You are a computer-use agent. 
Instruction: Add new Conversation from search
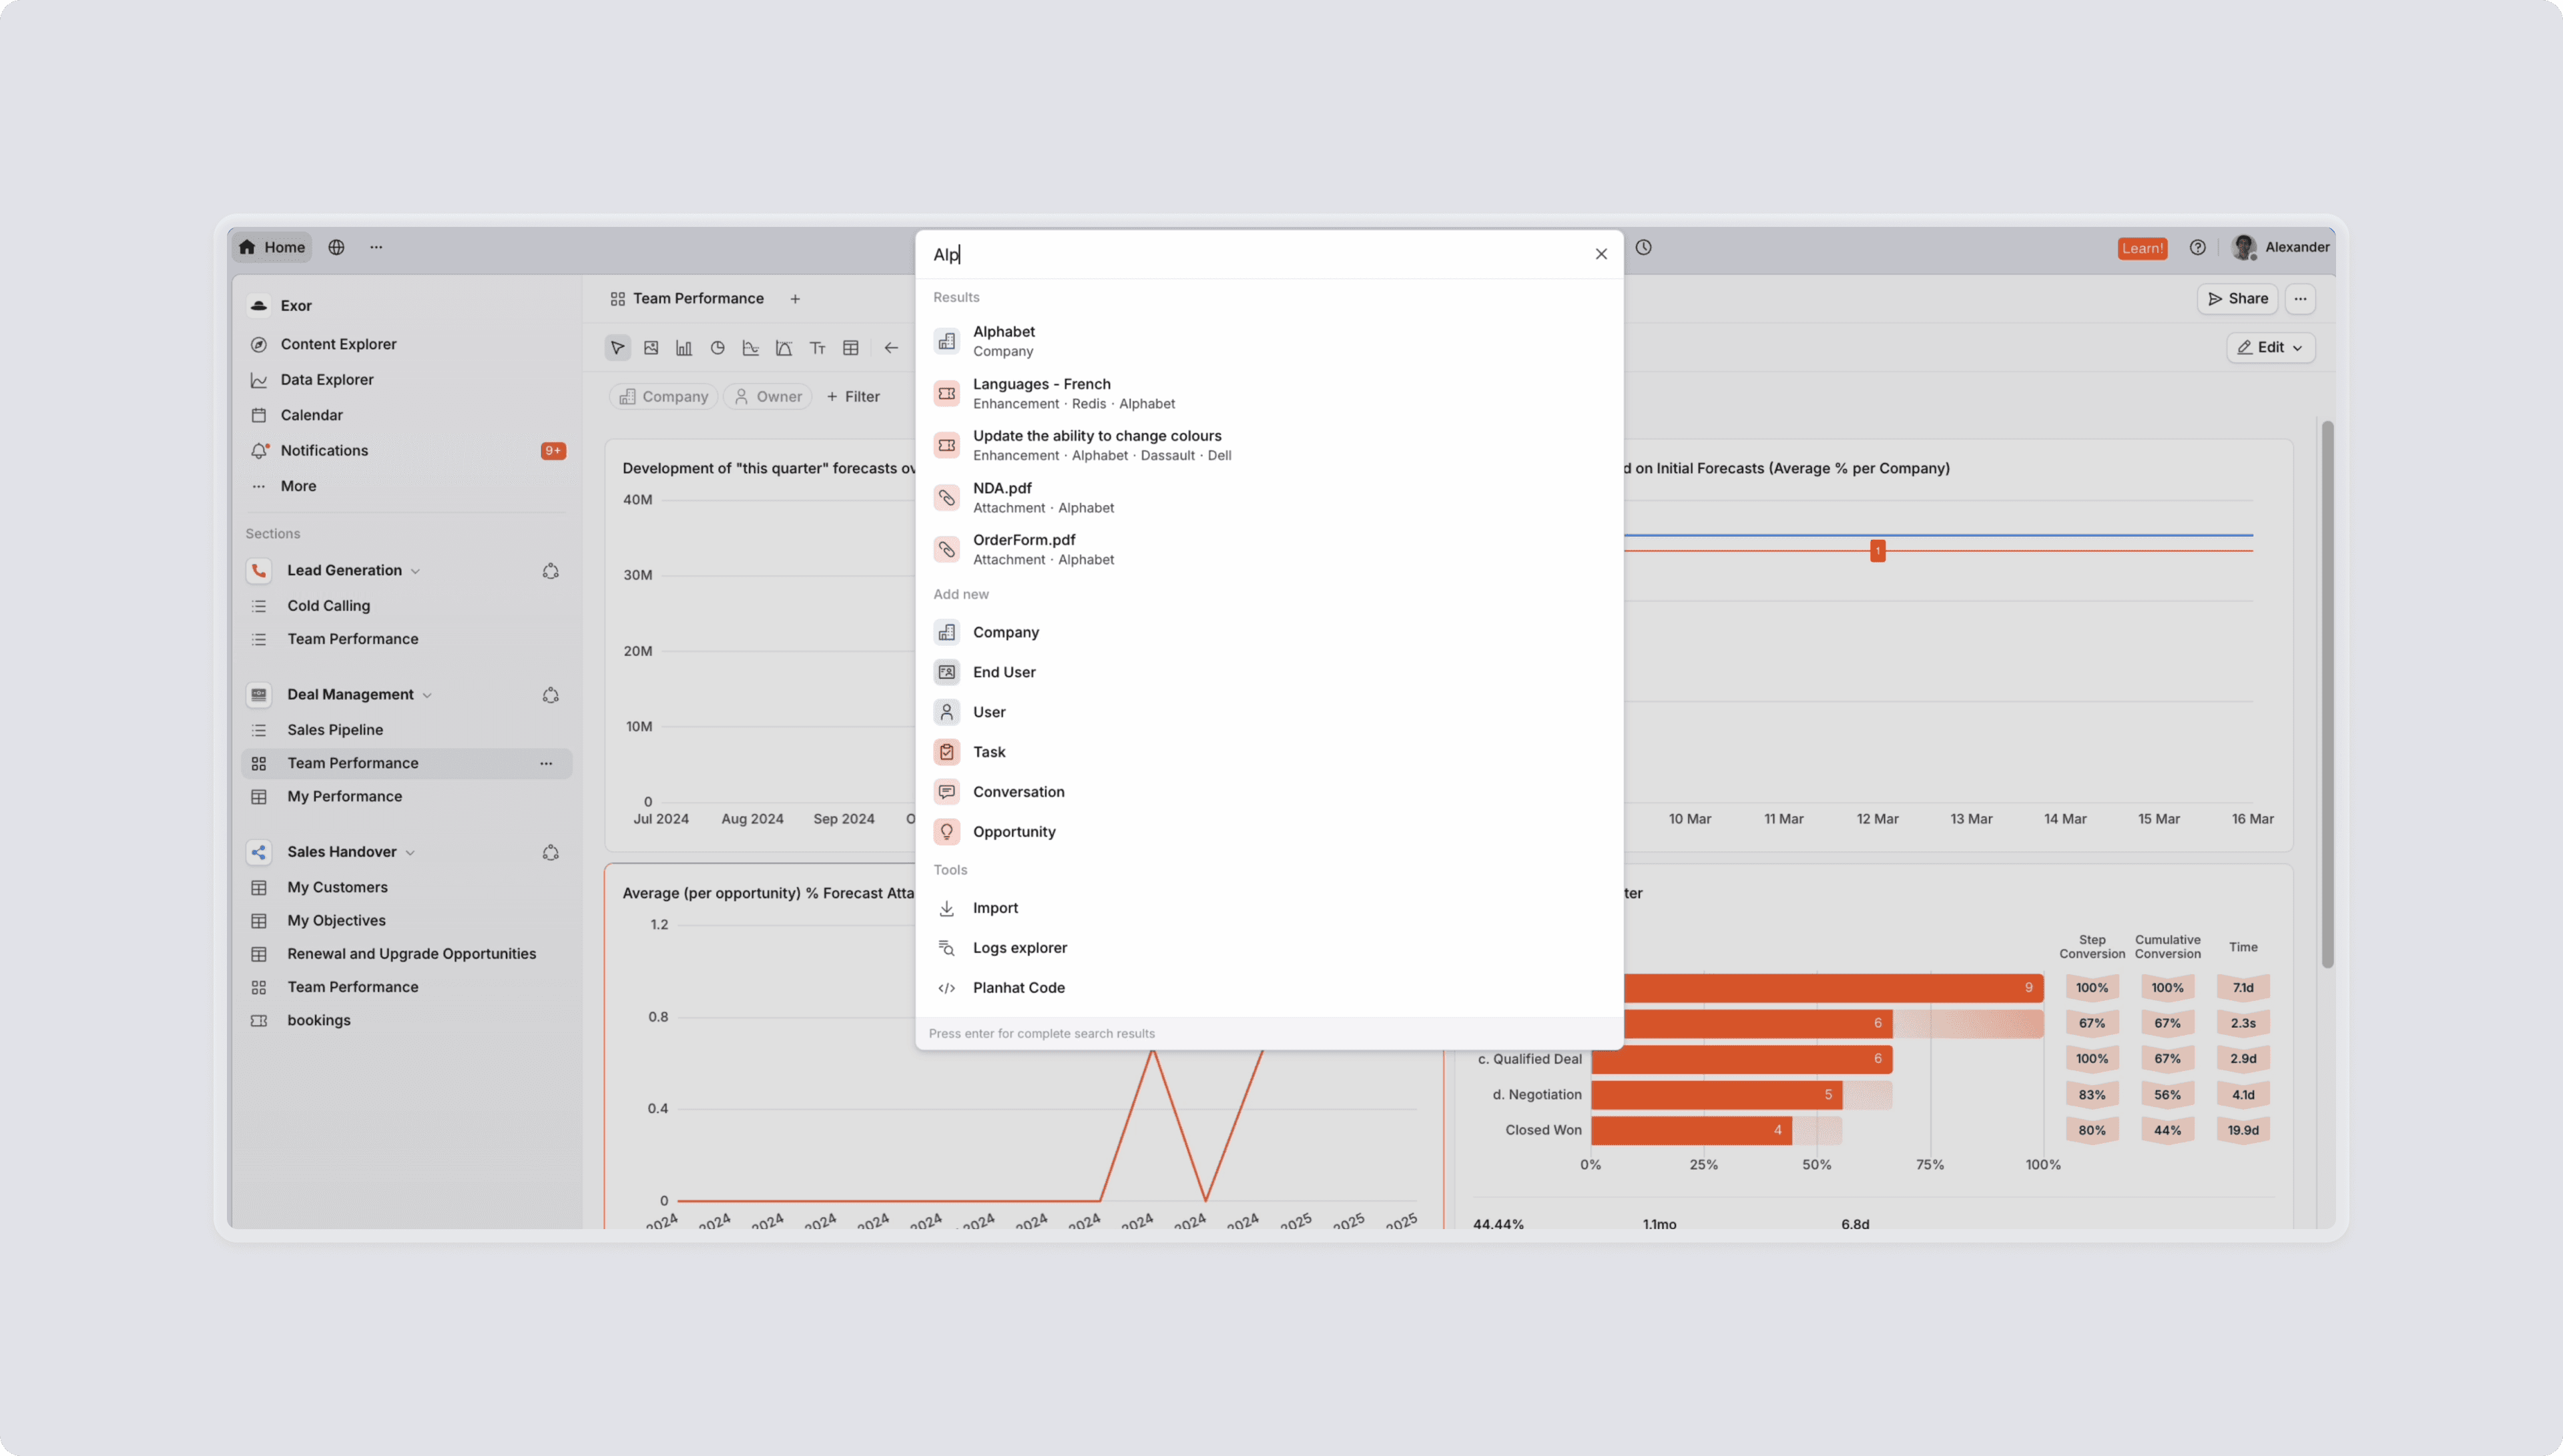[1268, 792]
